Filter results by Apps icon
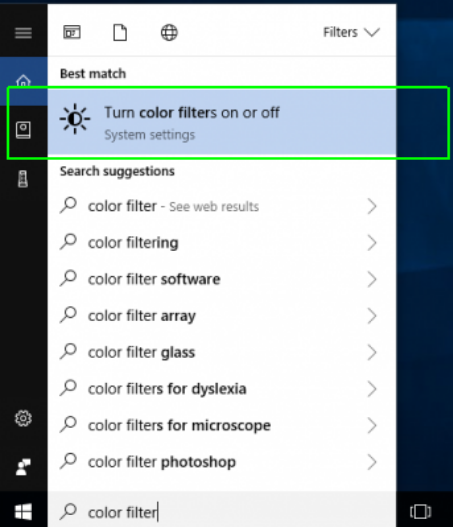The height and width of the screenshot is (527, 453). (72, 33)
